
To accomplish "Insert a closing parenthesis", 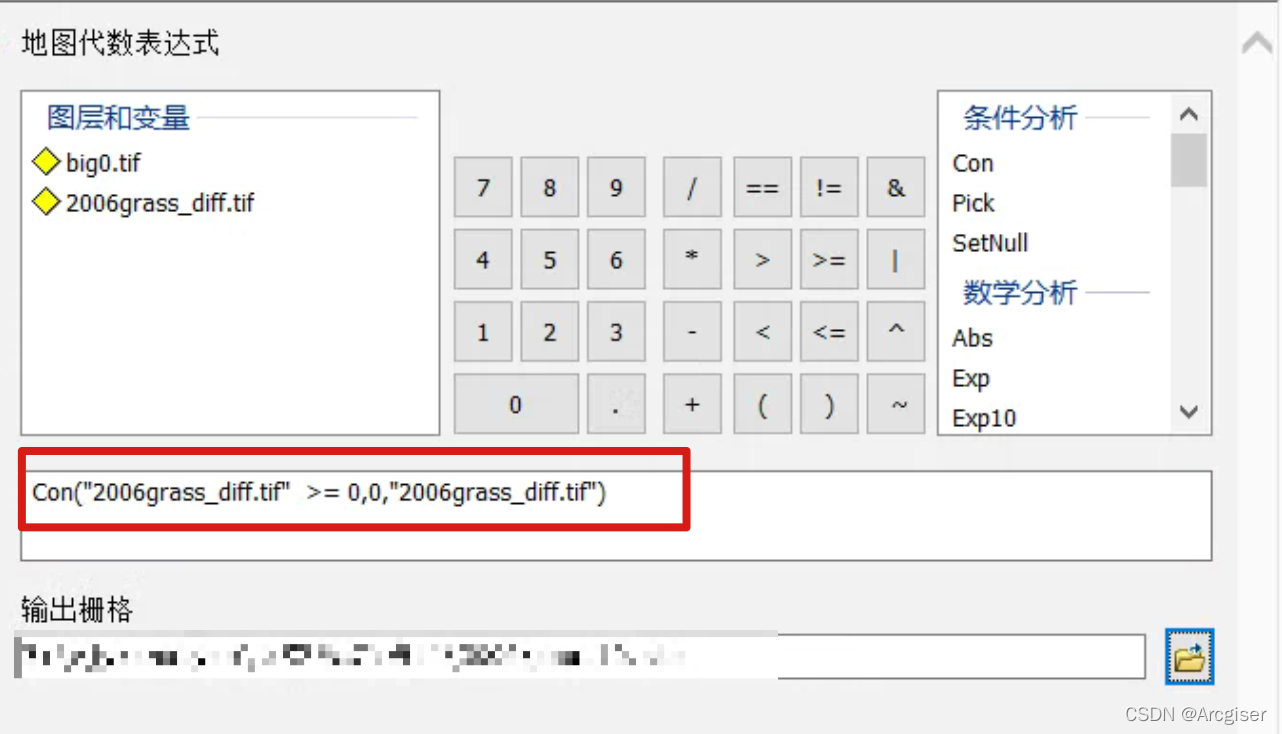I will 829,404.
